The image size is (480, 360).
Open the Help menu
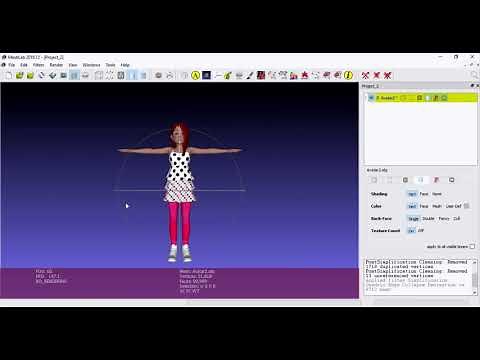point(125,65)
